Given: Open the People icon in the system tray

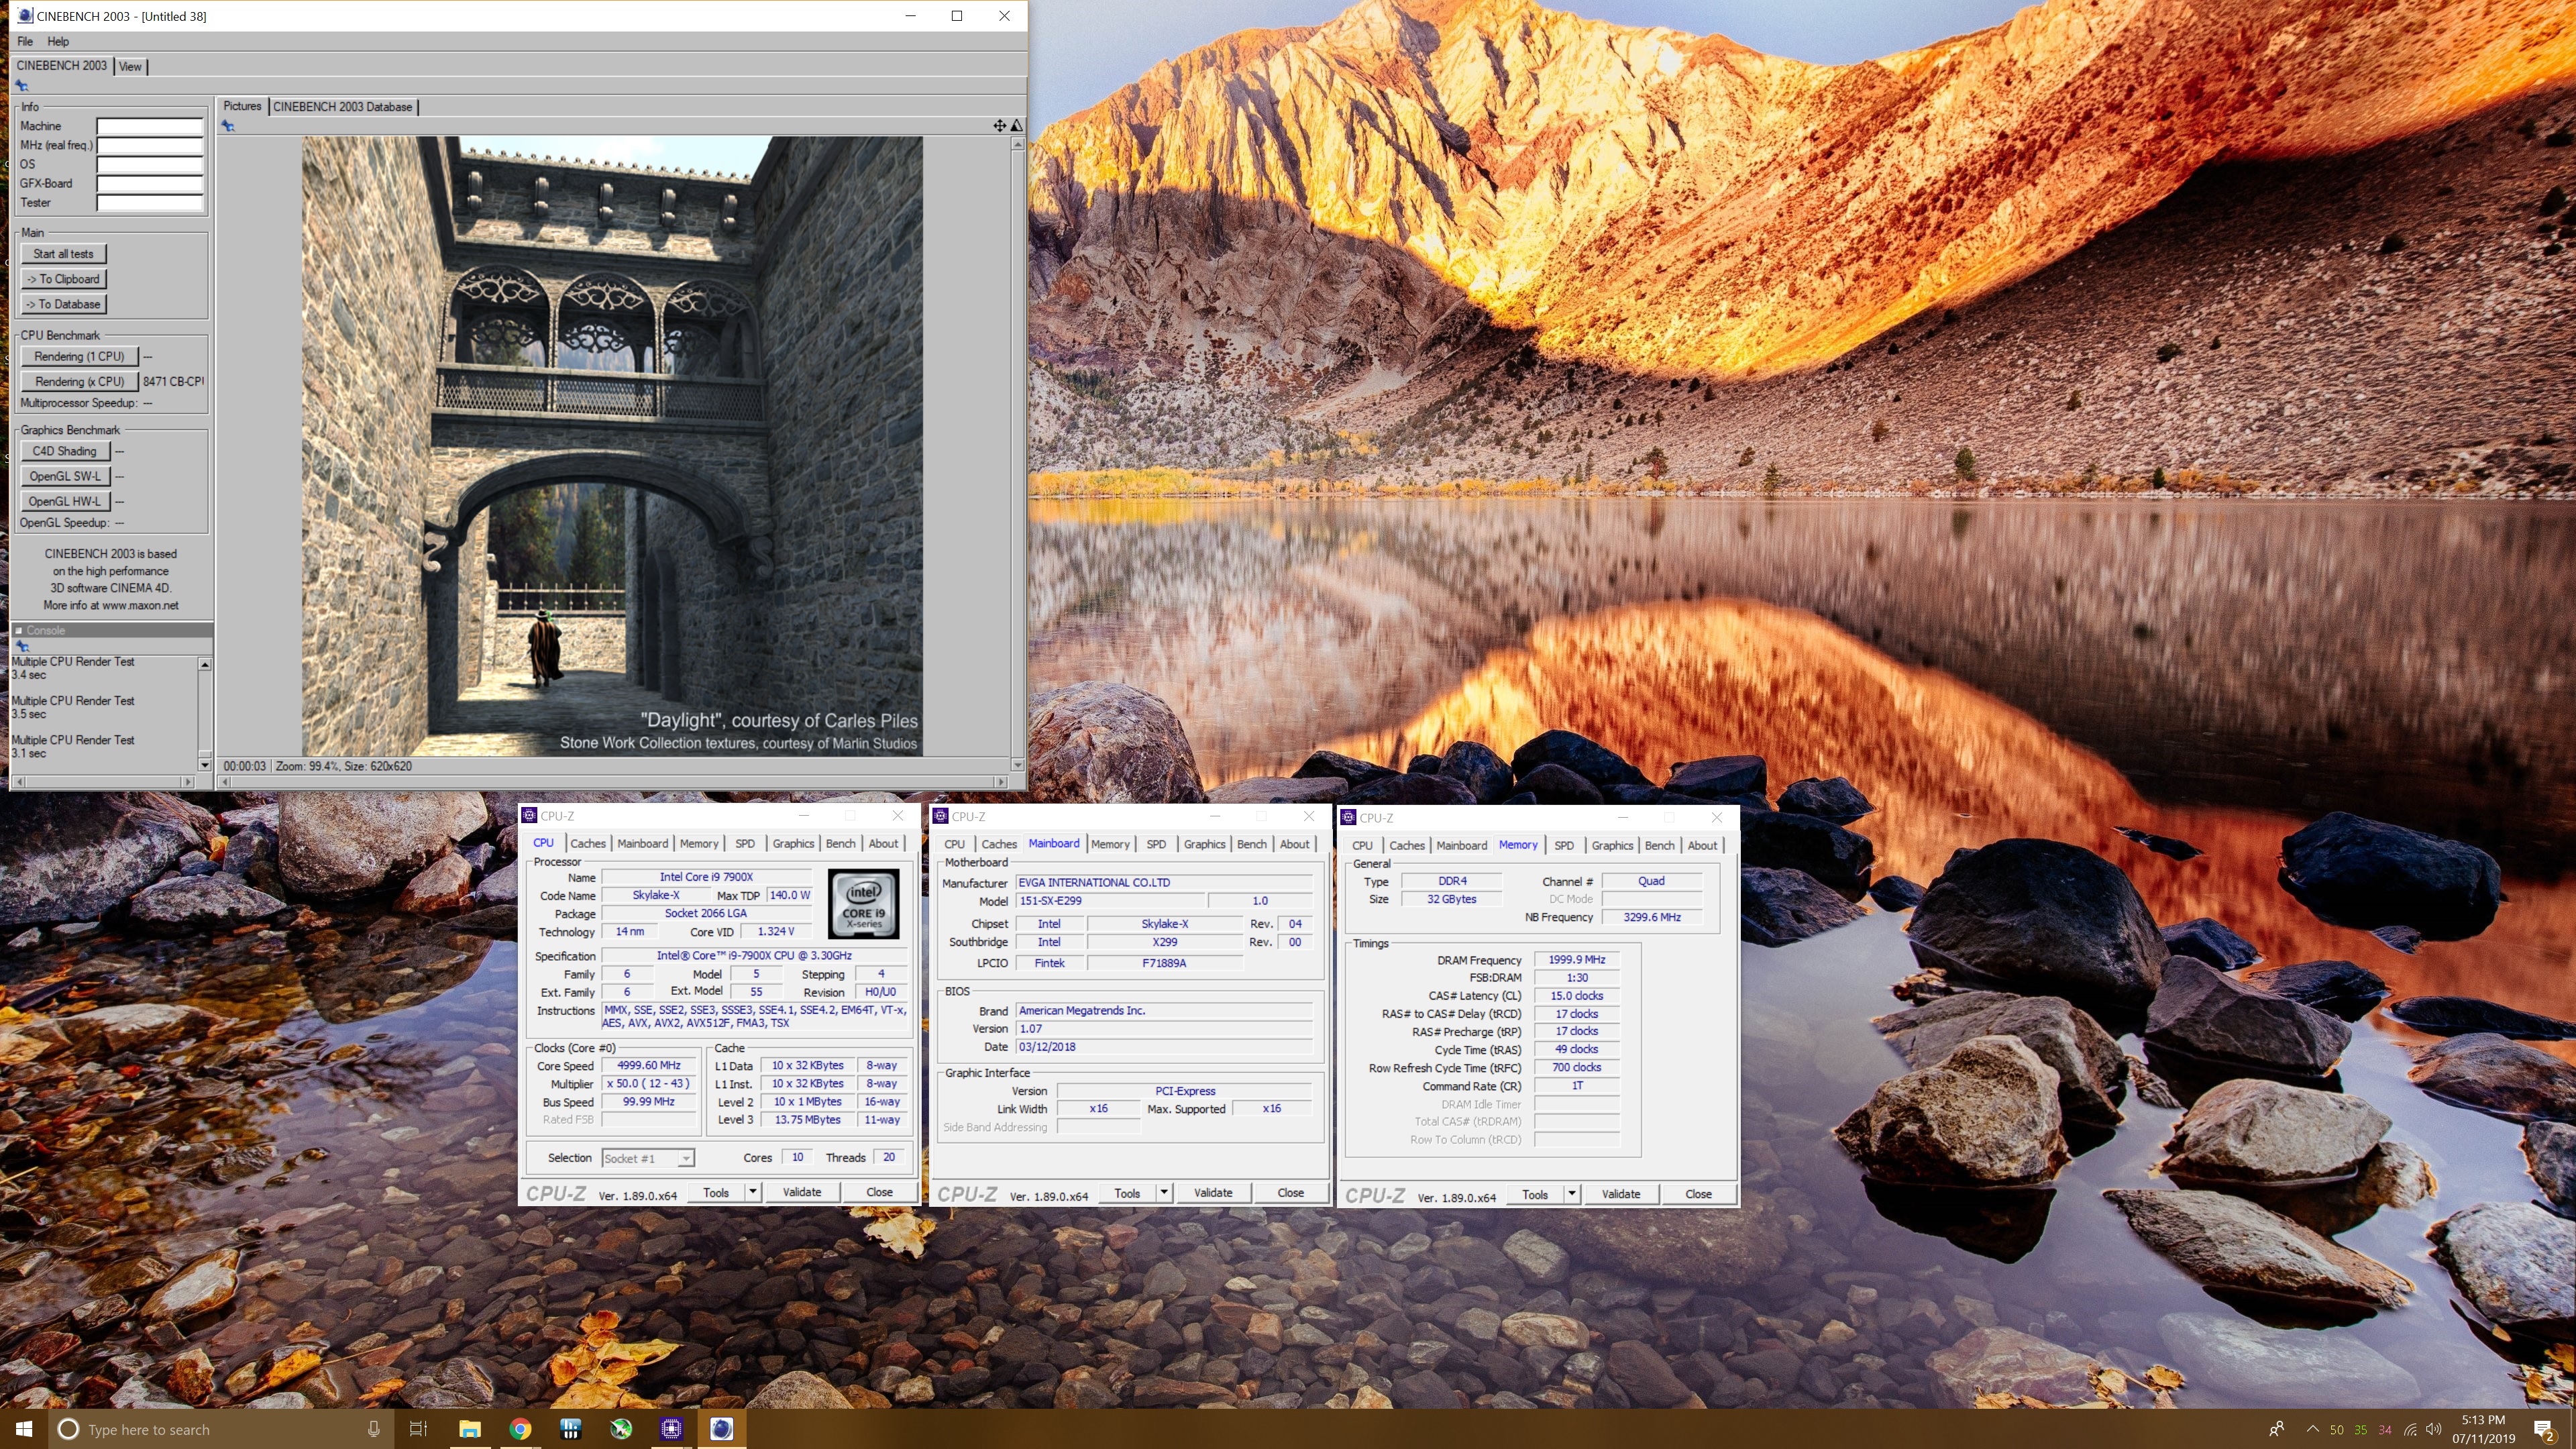Looking at the screenshot, I should (x=2277, y=1429).
